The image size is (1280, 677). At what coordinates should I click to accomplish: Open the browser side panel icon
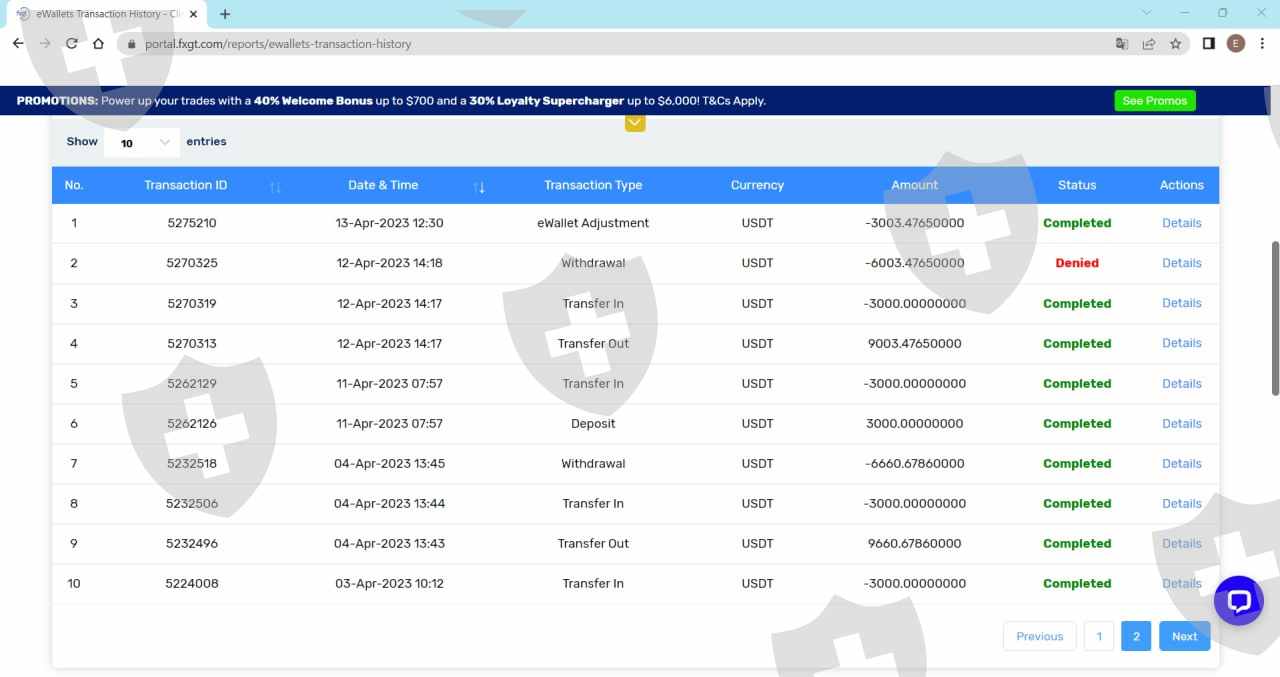1209,44
